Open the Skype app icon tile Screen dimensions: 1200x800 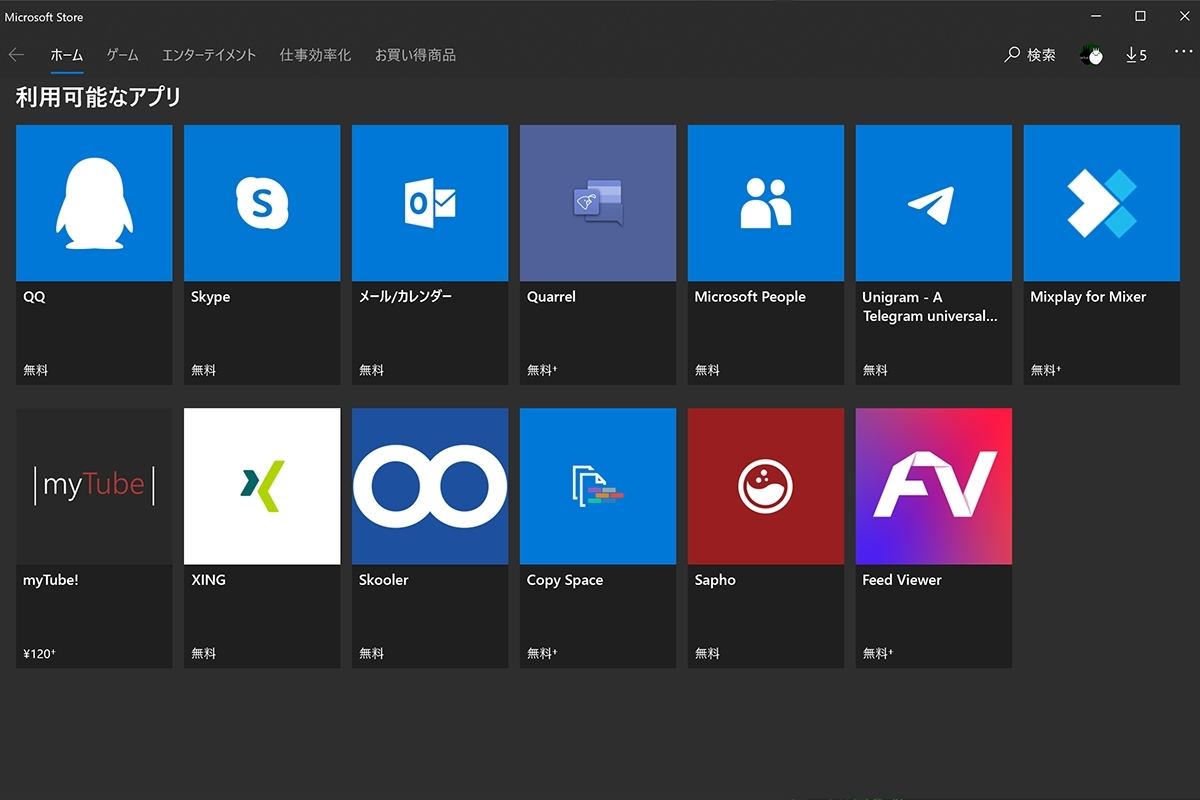(x=262, y=203)
